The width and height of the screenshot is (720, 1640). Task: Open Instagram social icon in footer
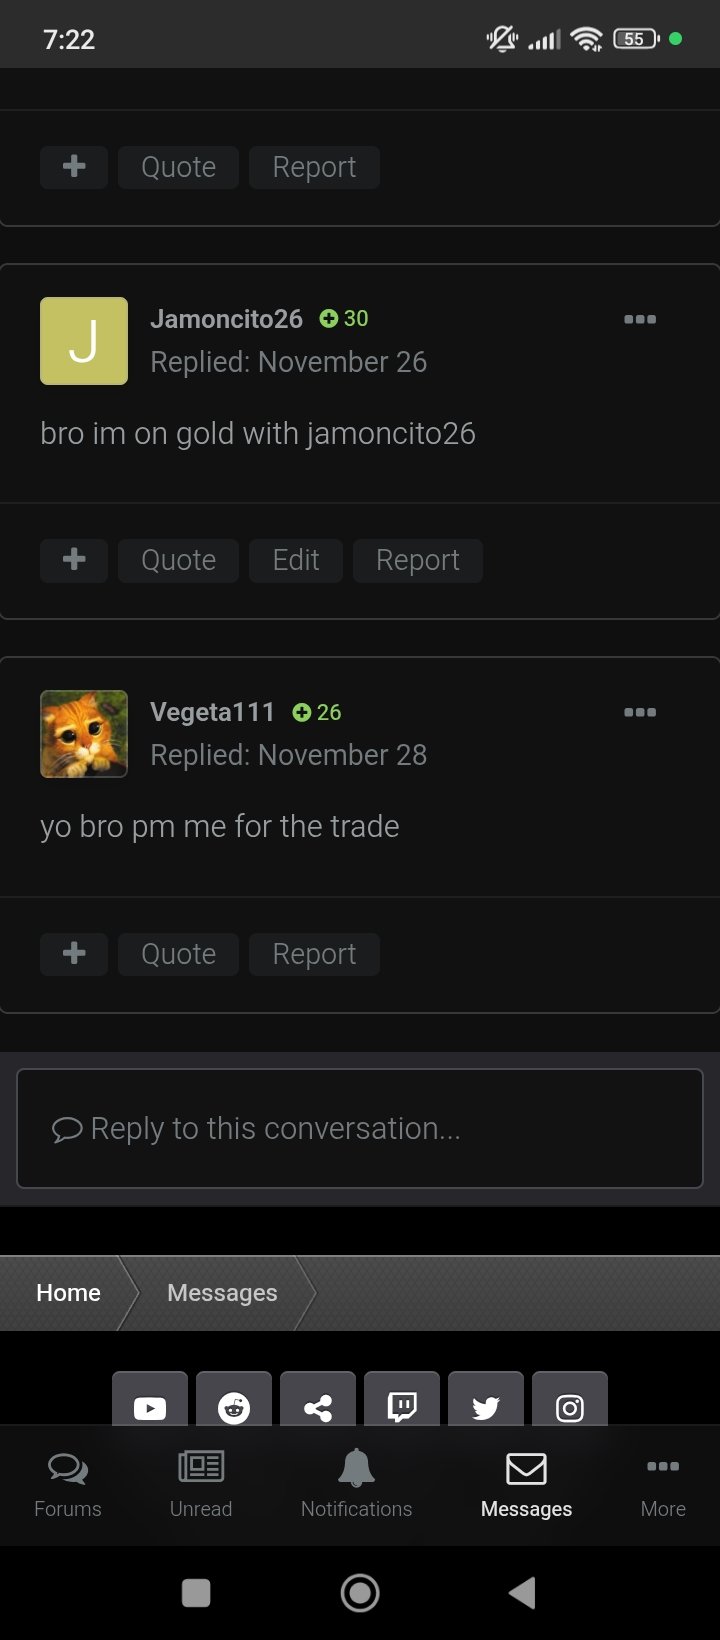tap(570, 1400)
